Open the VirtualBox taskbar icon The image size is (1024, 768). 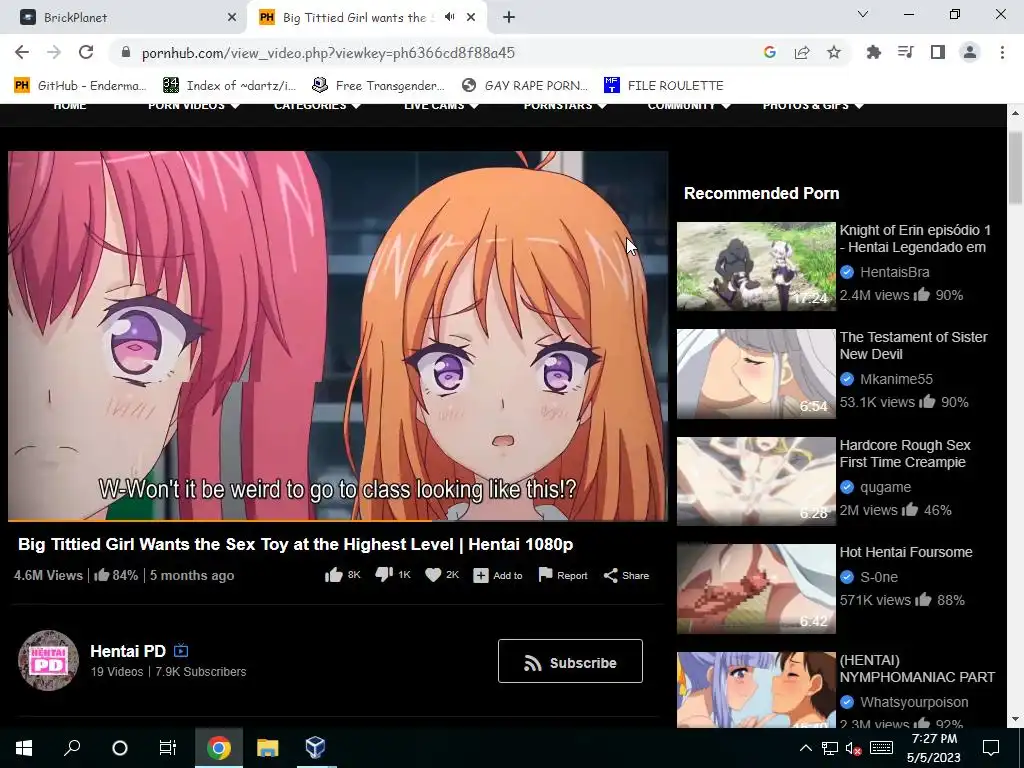(315, 748)
